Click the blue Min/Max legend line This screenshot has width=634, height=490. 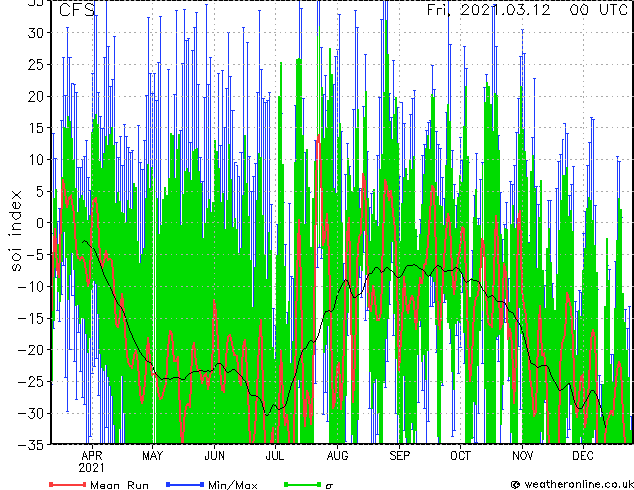[x=185, y=484]
